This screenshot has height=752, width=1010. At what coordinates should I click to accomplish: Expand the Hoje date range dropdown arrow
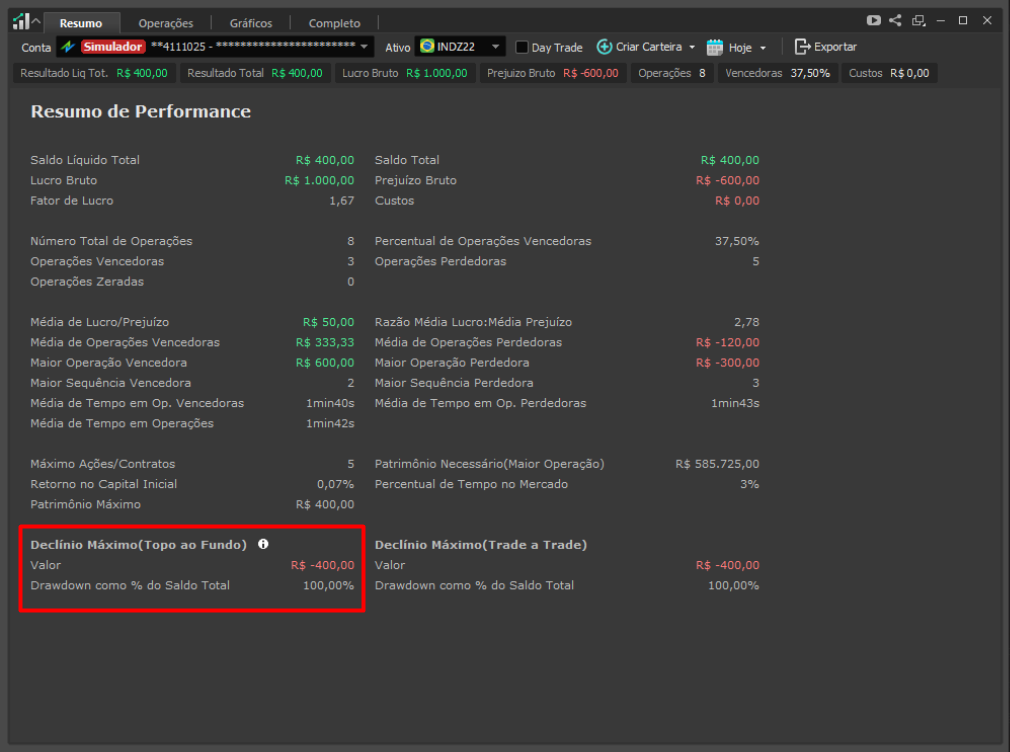(763, 47)
